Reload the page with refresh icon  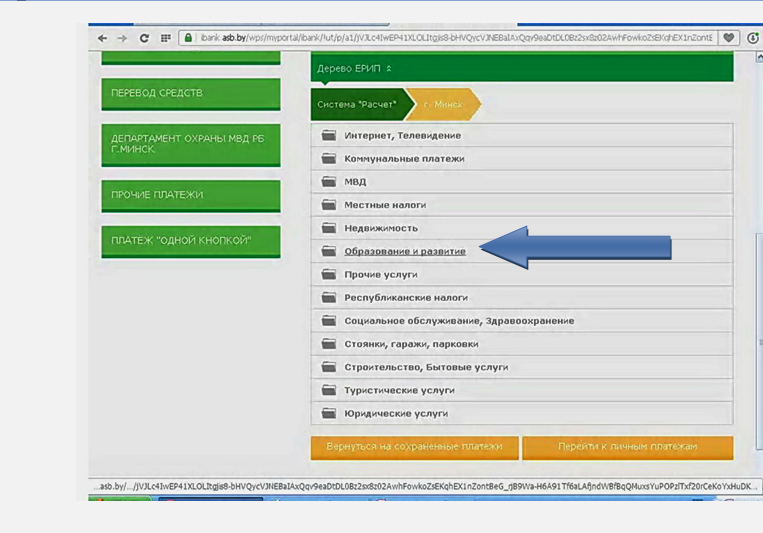pos(144,38)
